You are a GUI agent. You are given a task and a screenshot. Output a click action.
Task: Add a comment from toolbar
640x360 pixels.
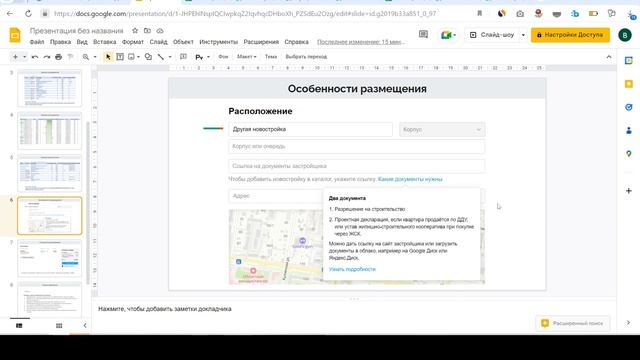click(x=183, y=57)
